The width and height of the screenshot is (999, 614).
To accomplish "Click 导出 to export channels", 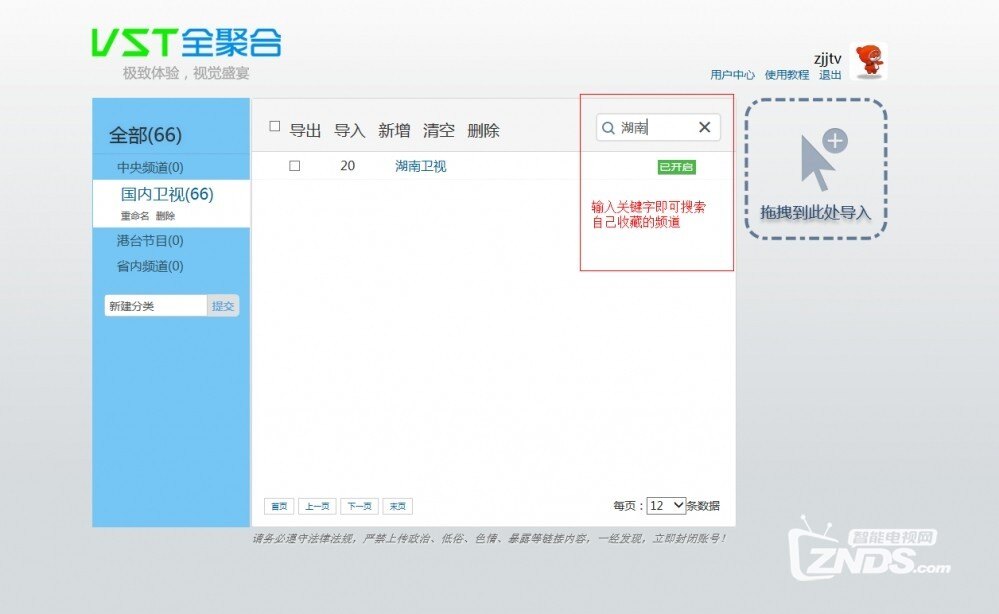I will (x=305, y=130).
